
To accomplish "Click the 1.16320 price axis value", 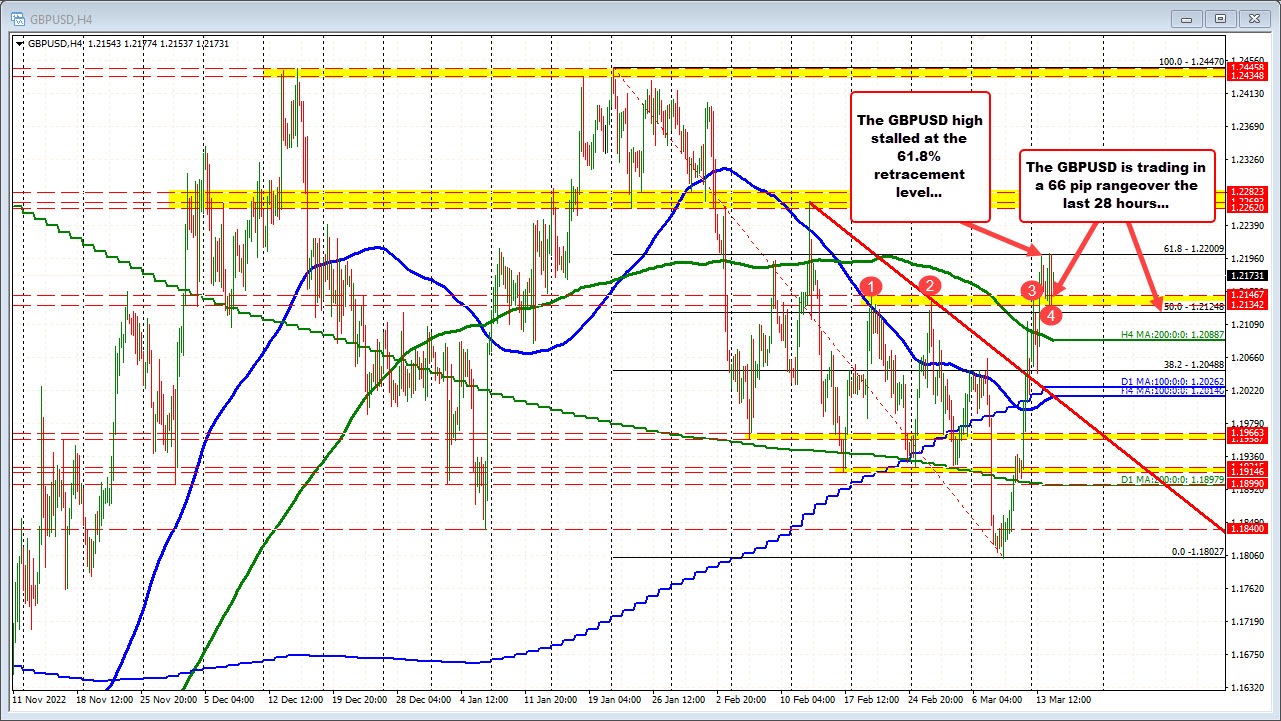I will click(1246, 687).
